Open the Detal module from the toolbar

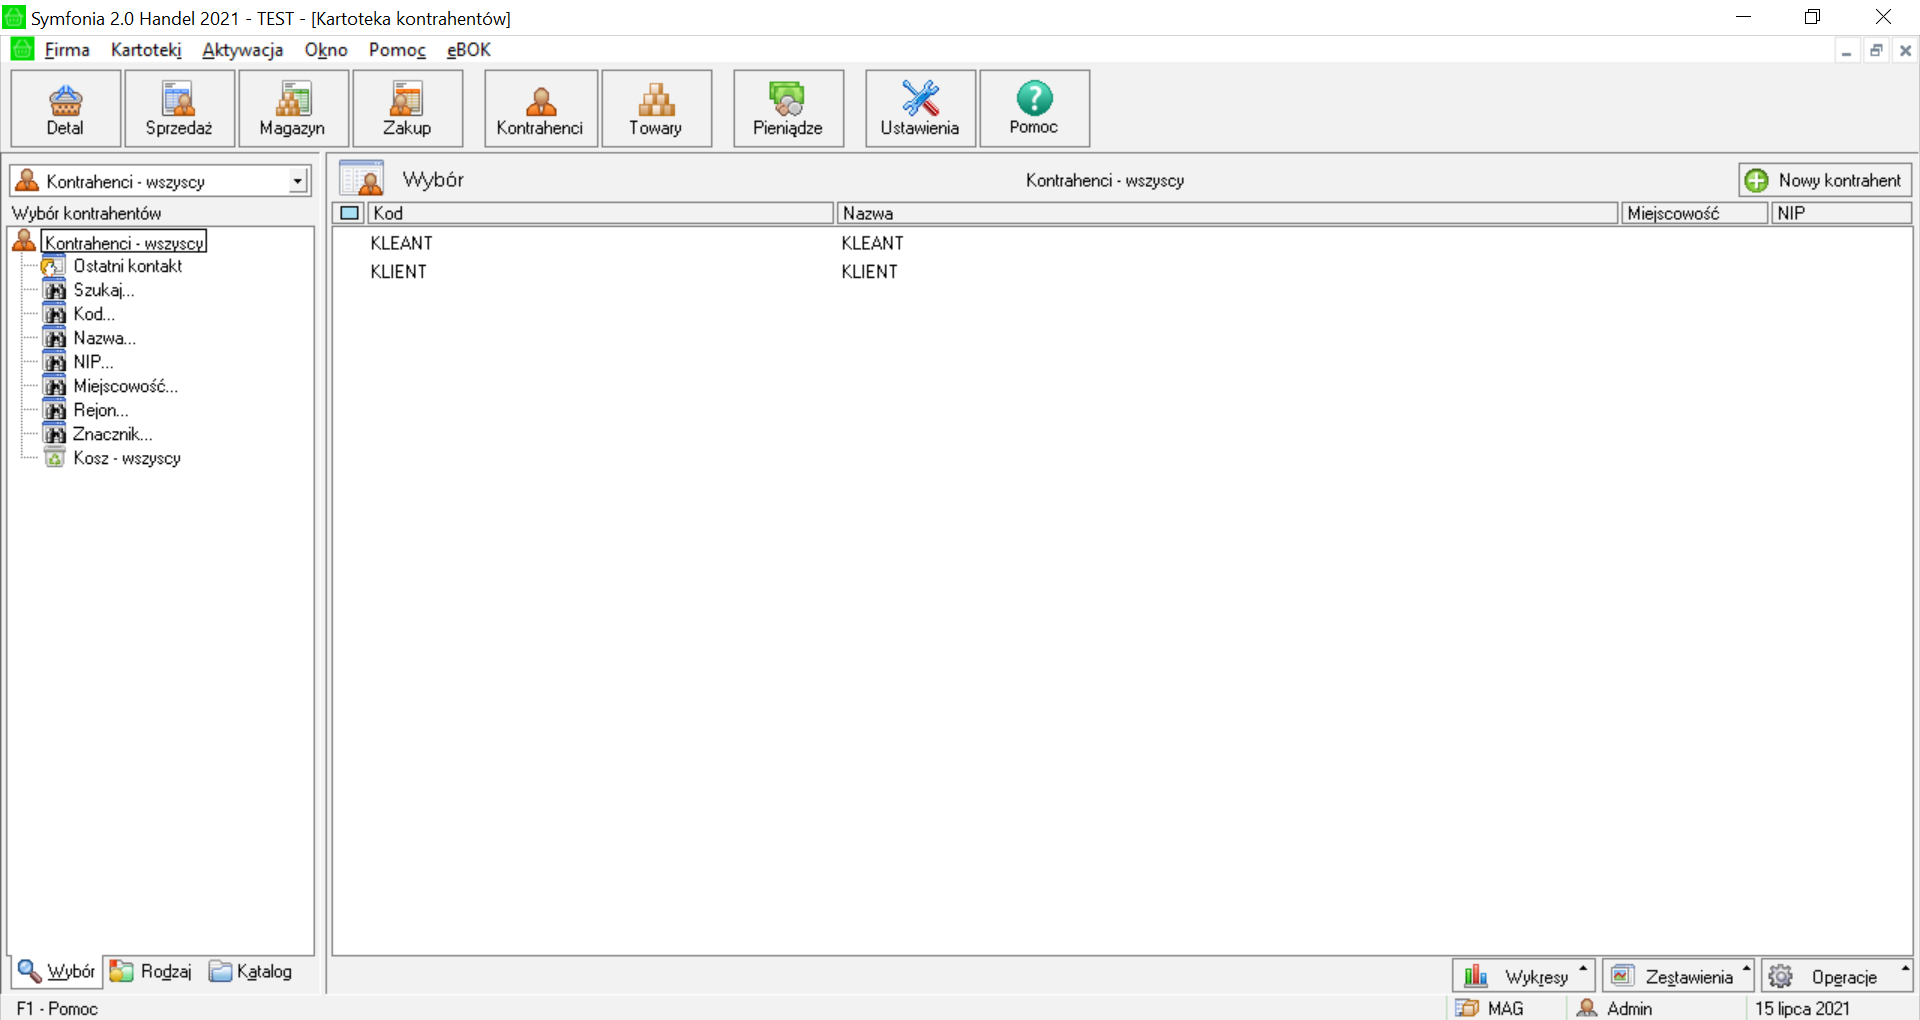(66, 108)
